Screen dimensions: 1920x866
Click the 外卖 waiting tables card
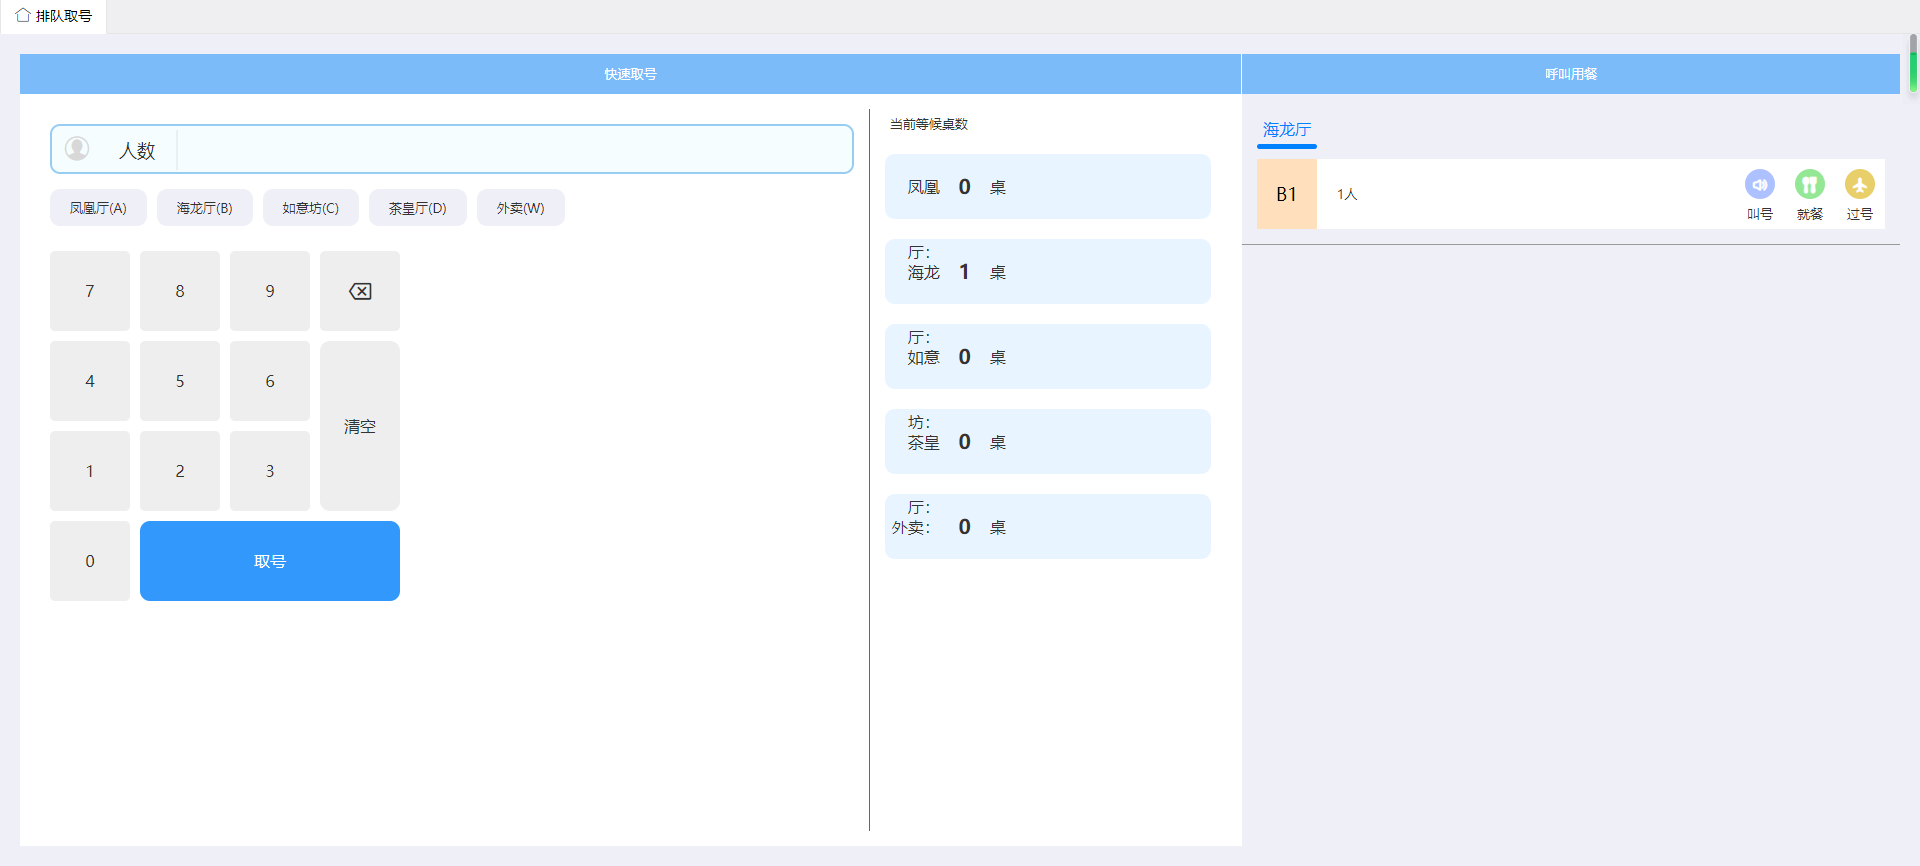tap(1047, 526)
